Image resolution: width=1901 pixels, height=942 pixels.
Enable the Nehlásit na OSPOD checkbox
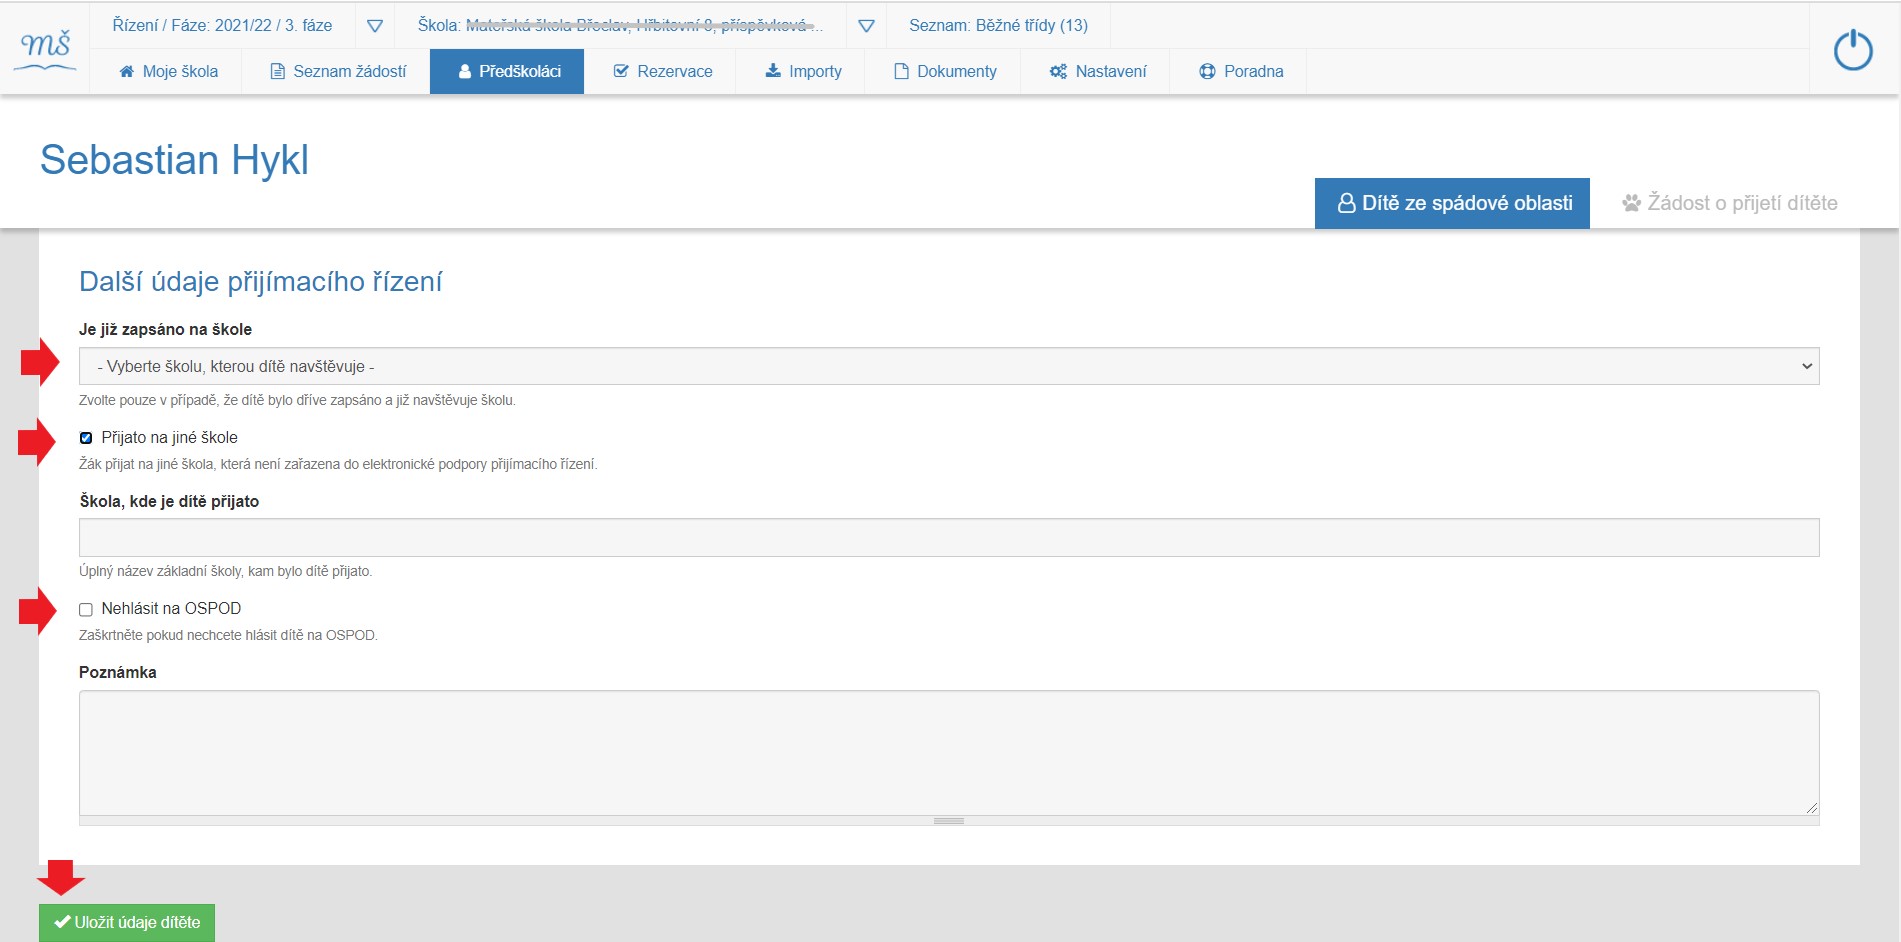click(86, 609)
